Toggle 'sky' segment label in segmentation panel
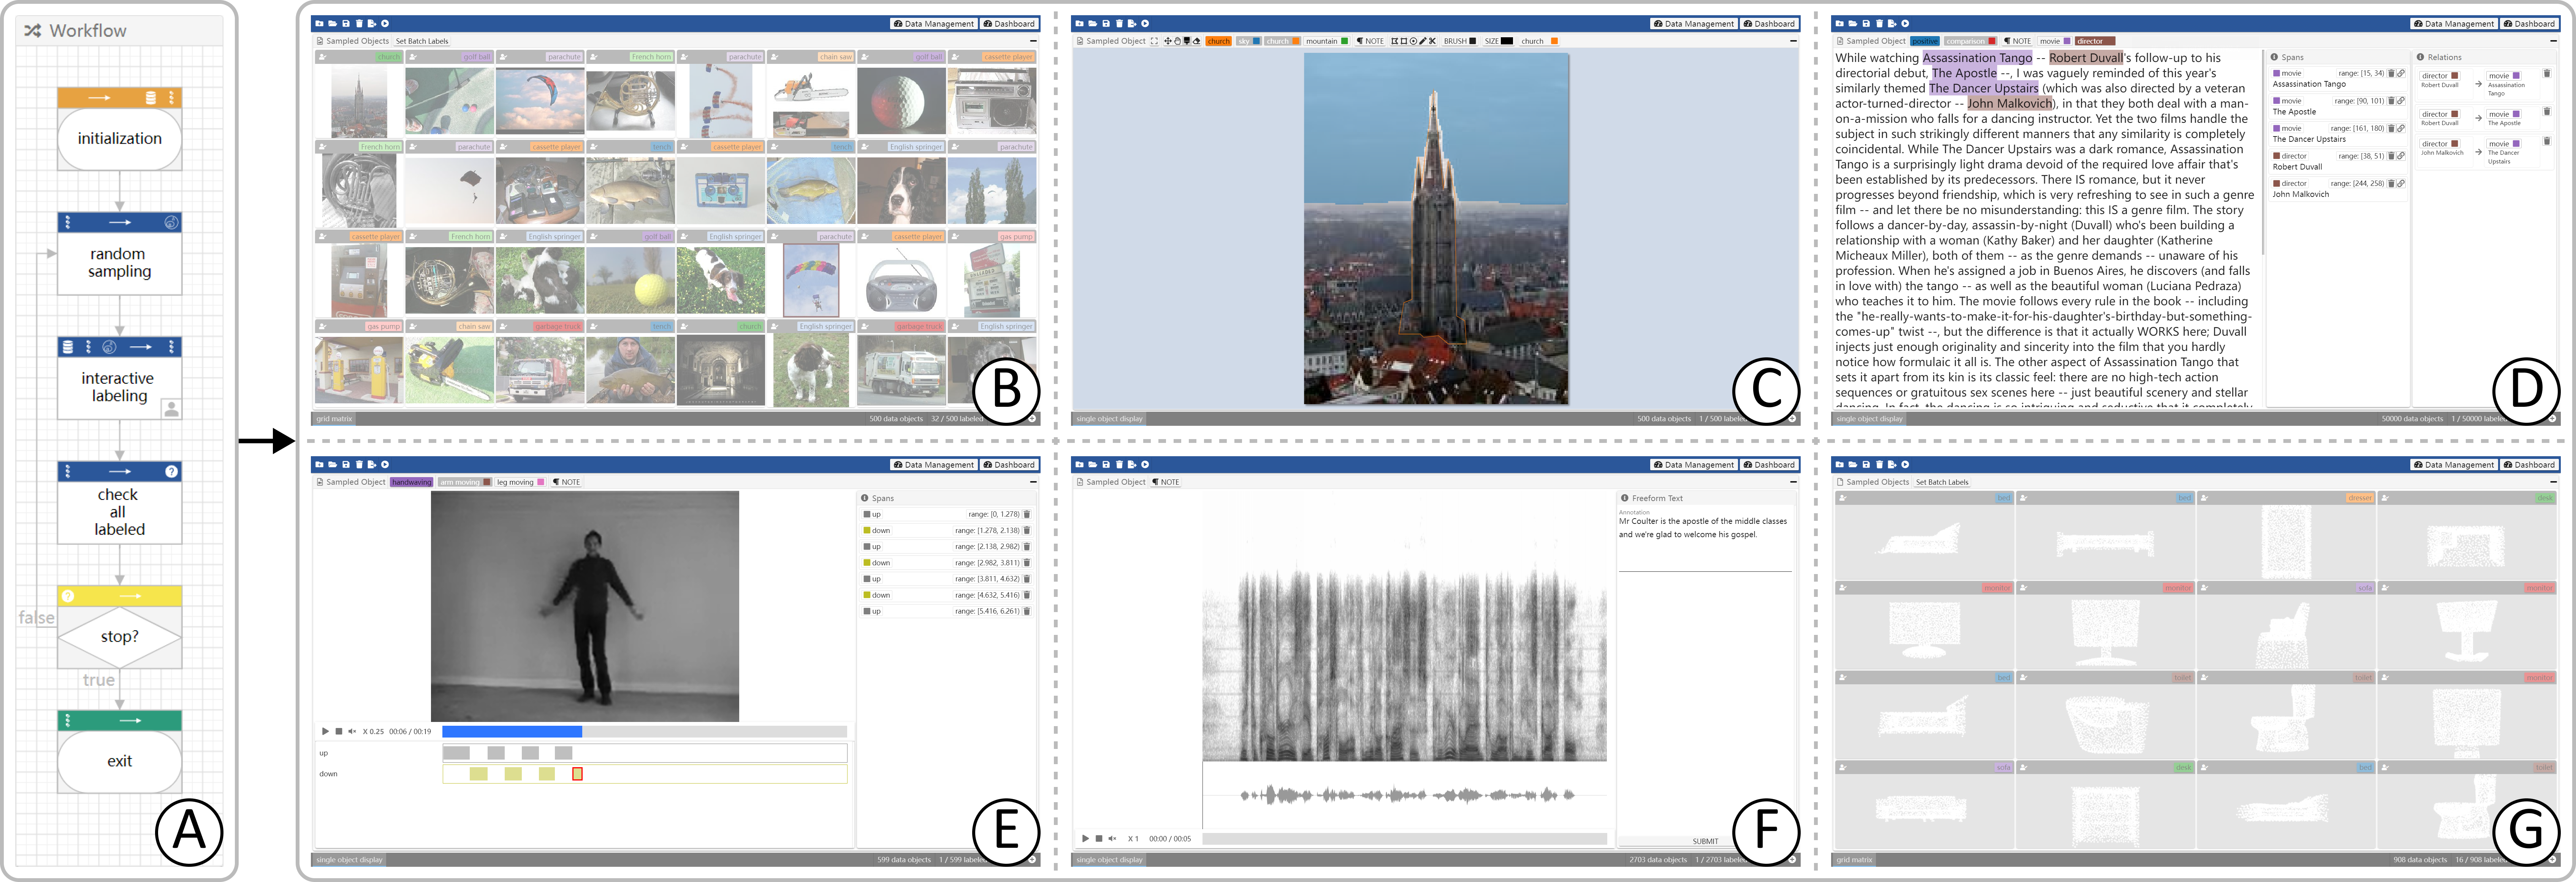 click(1249, 41)
